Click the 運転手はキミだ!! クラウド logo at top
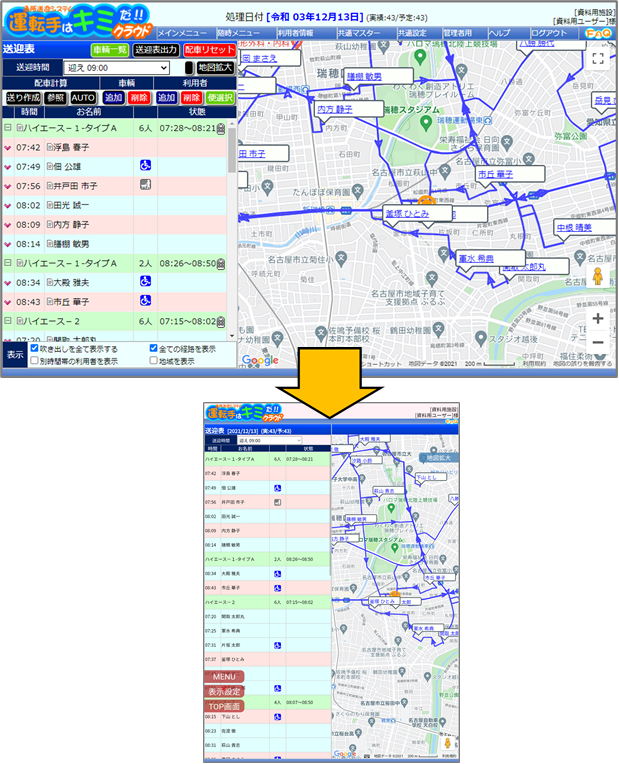 (x=78, y=22)
